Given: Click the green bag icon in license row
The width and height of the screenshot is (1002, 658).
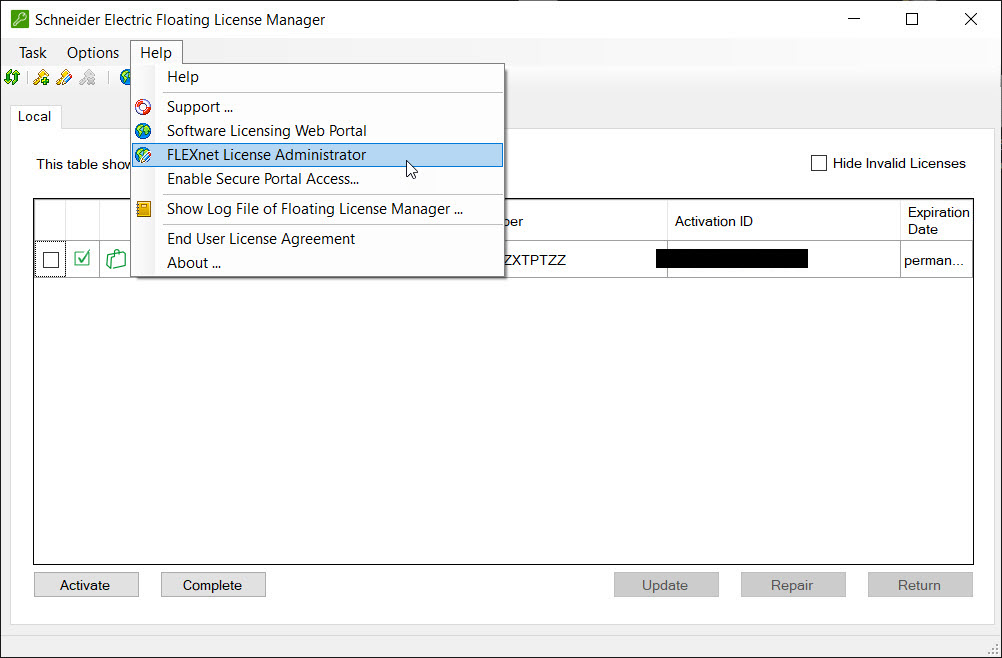Looking at the screenshot, I should [116, 259].
